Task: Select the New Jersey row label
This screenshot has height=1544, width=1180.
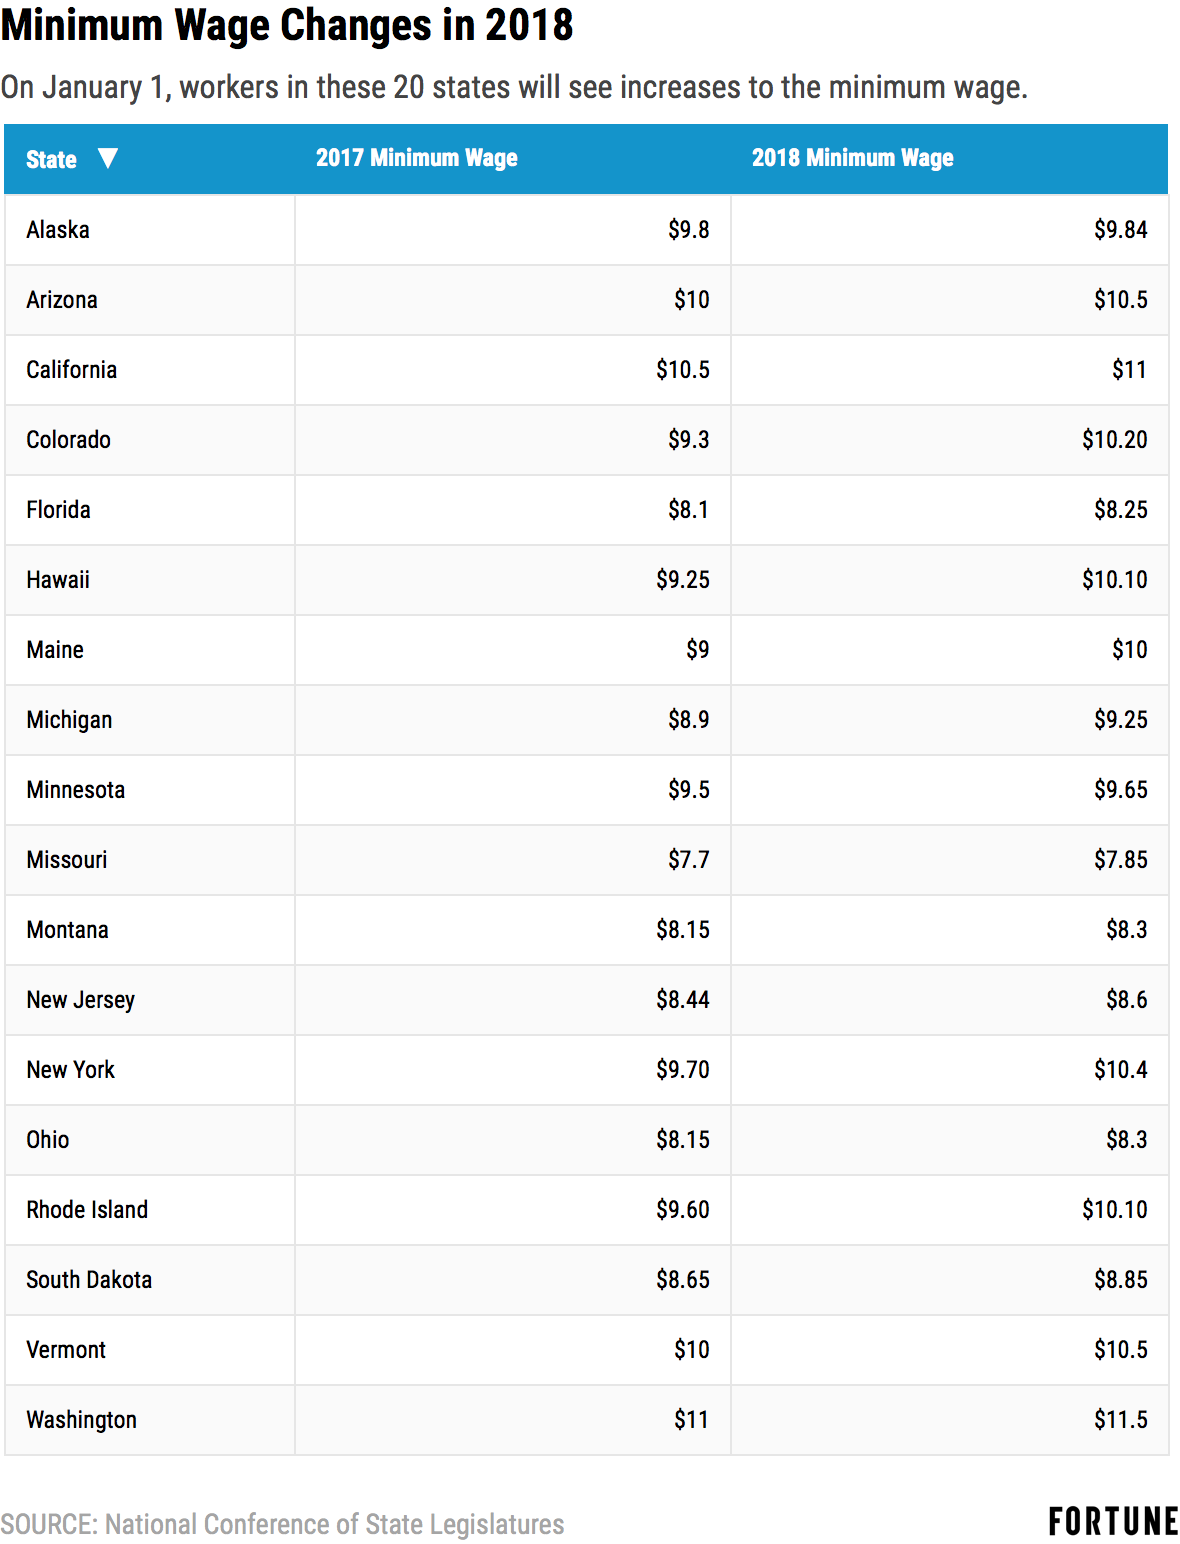Action: pyautogui.click(x=81, y=1000)
